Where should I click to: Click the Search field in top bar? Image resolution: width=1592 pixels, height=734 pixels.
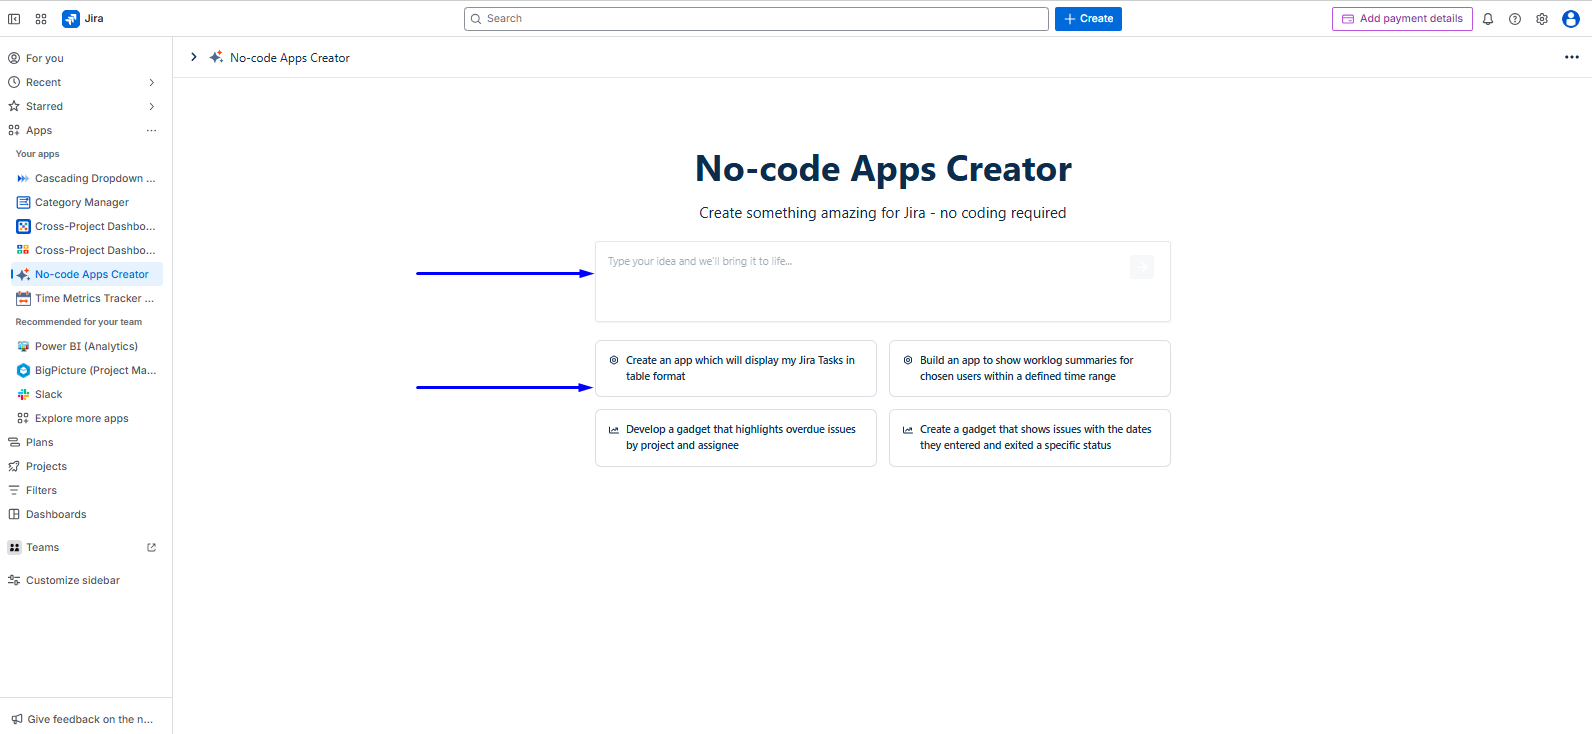(x=756, y=19)
